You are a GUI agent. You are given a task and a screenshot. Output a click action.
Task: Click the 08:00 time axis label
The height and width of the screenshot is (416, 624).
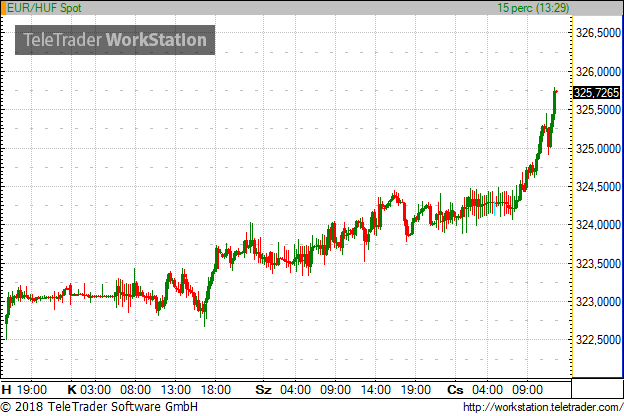tap(136, 389)
